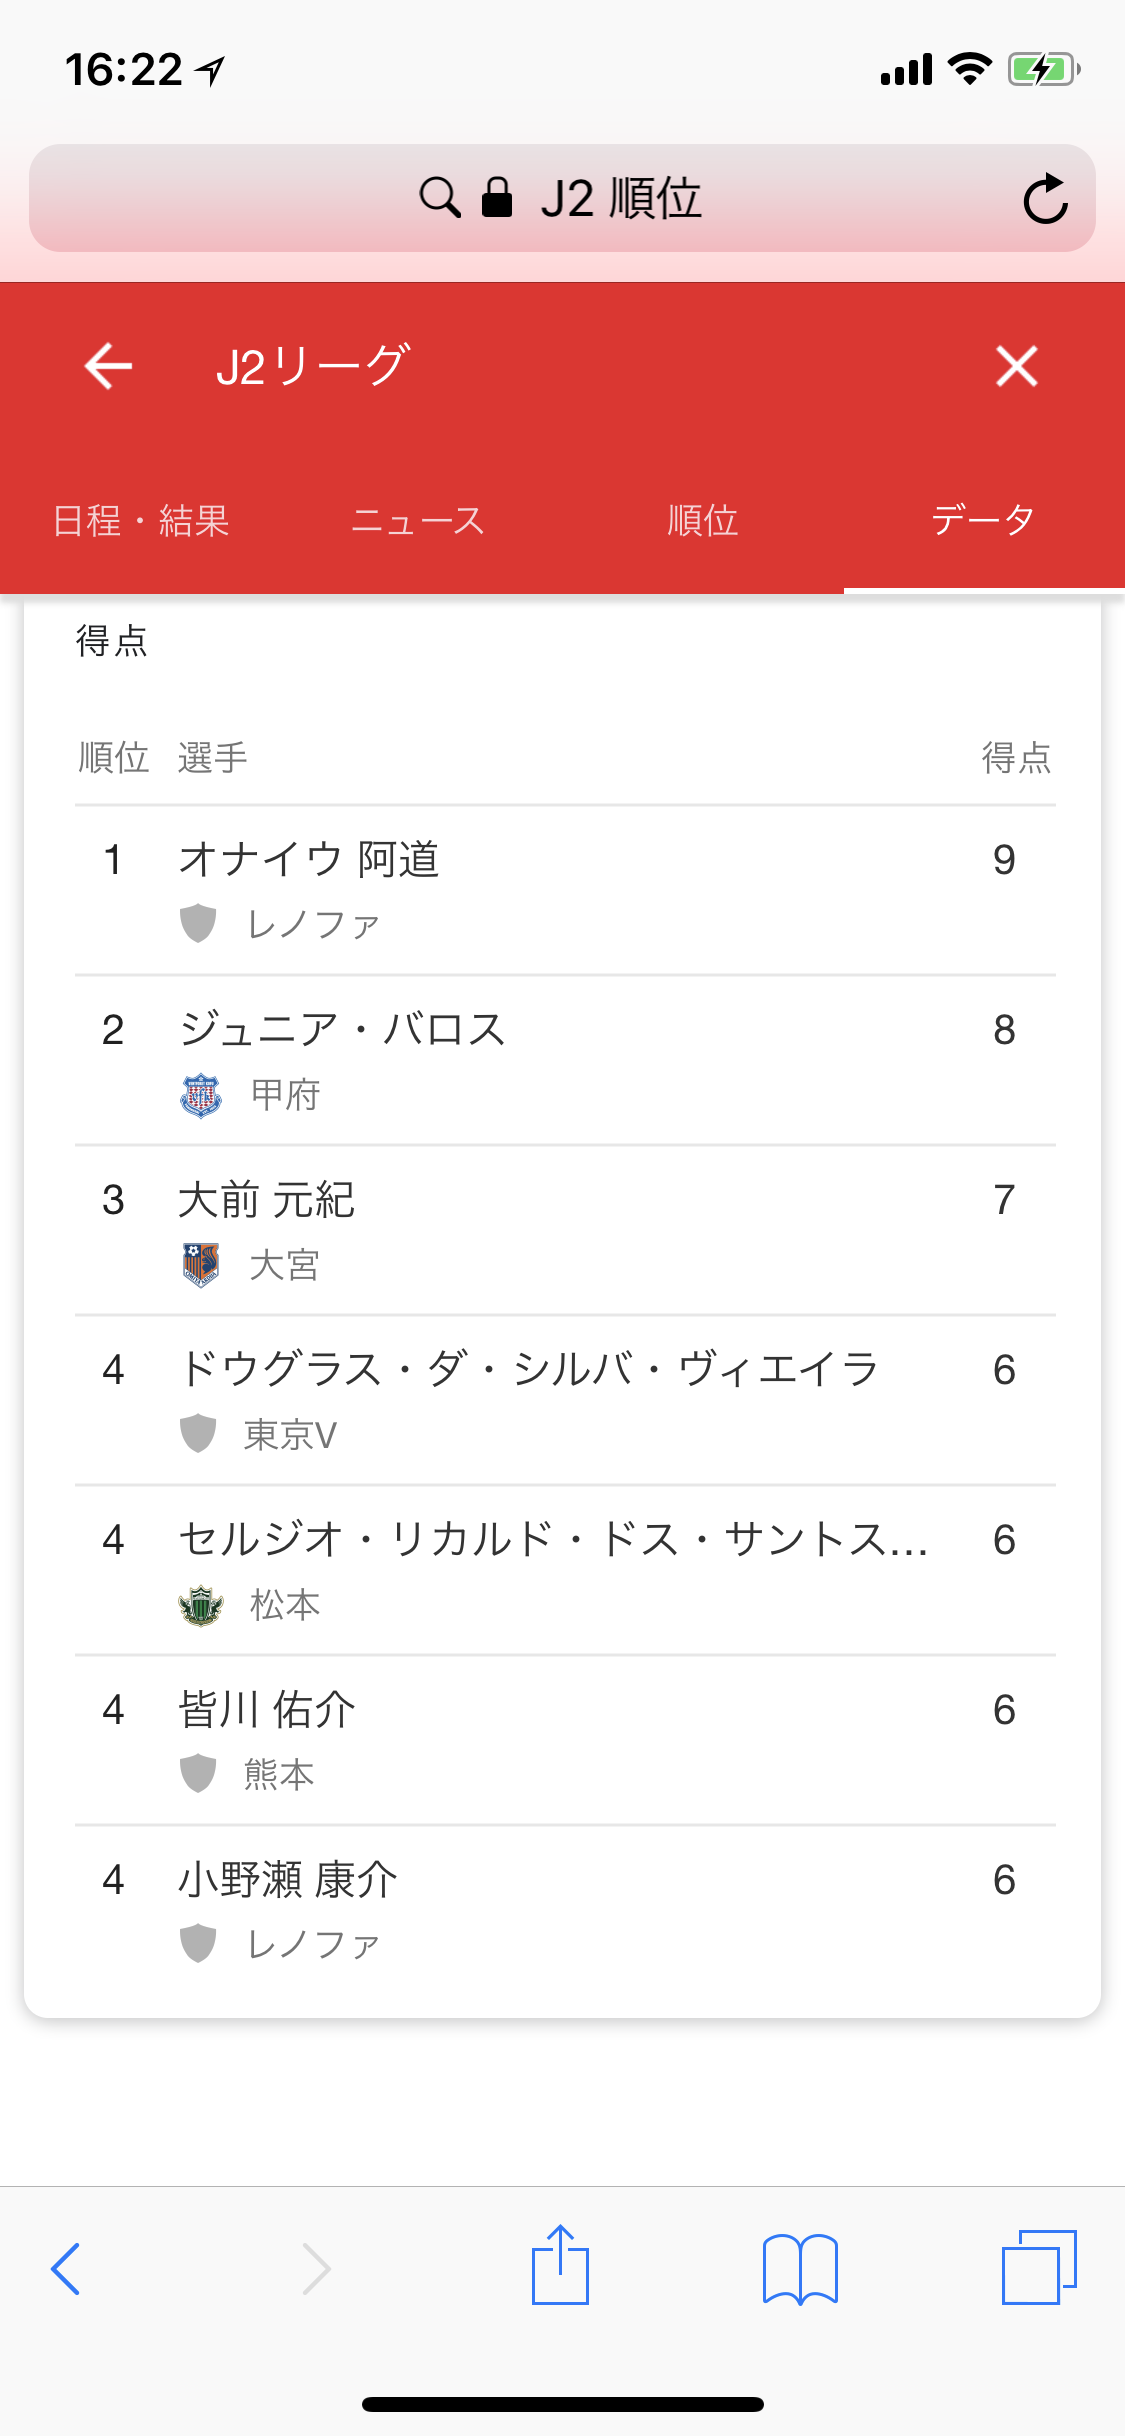Switch to the 日程・結果 tab

pos(141,521)
